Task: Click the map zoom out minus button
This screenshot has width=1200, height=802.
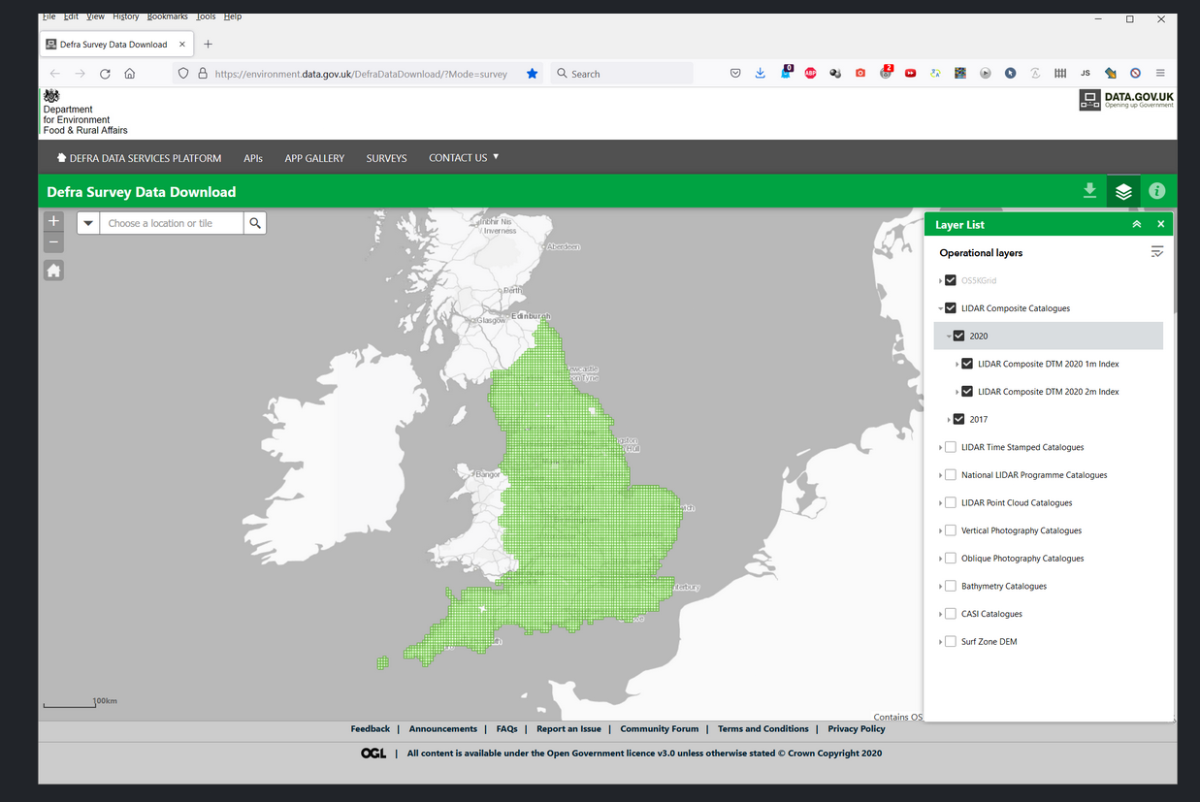Action: 54,243
